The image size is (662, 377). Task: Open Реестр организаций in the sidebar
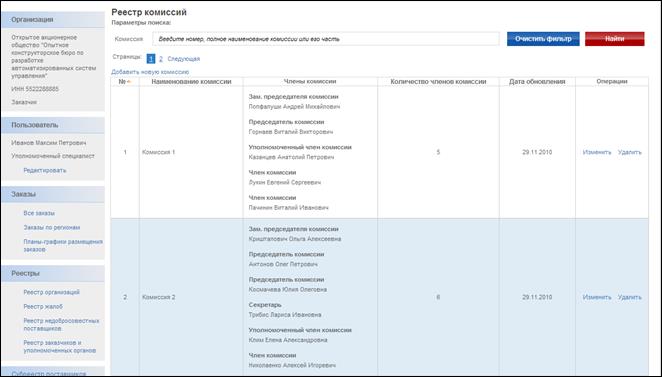coord(52,292)
